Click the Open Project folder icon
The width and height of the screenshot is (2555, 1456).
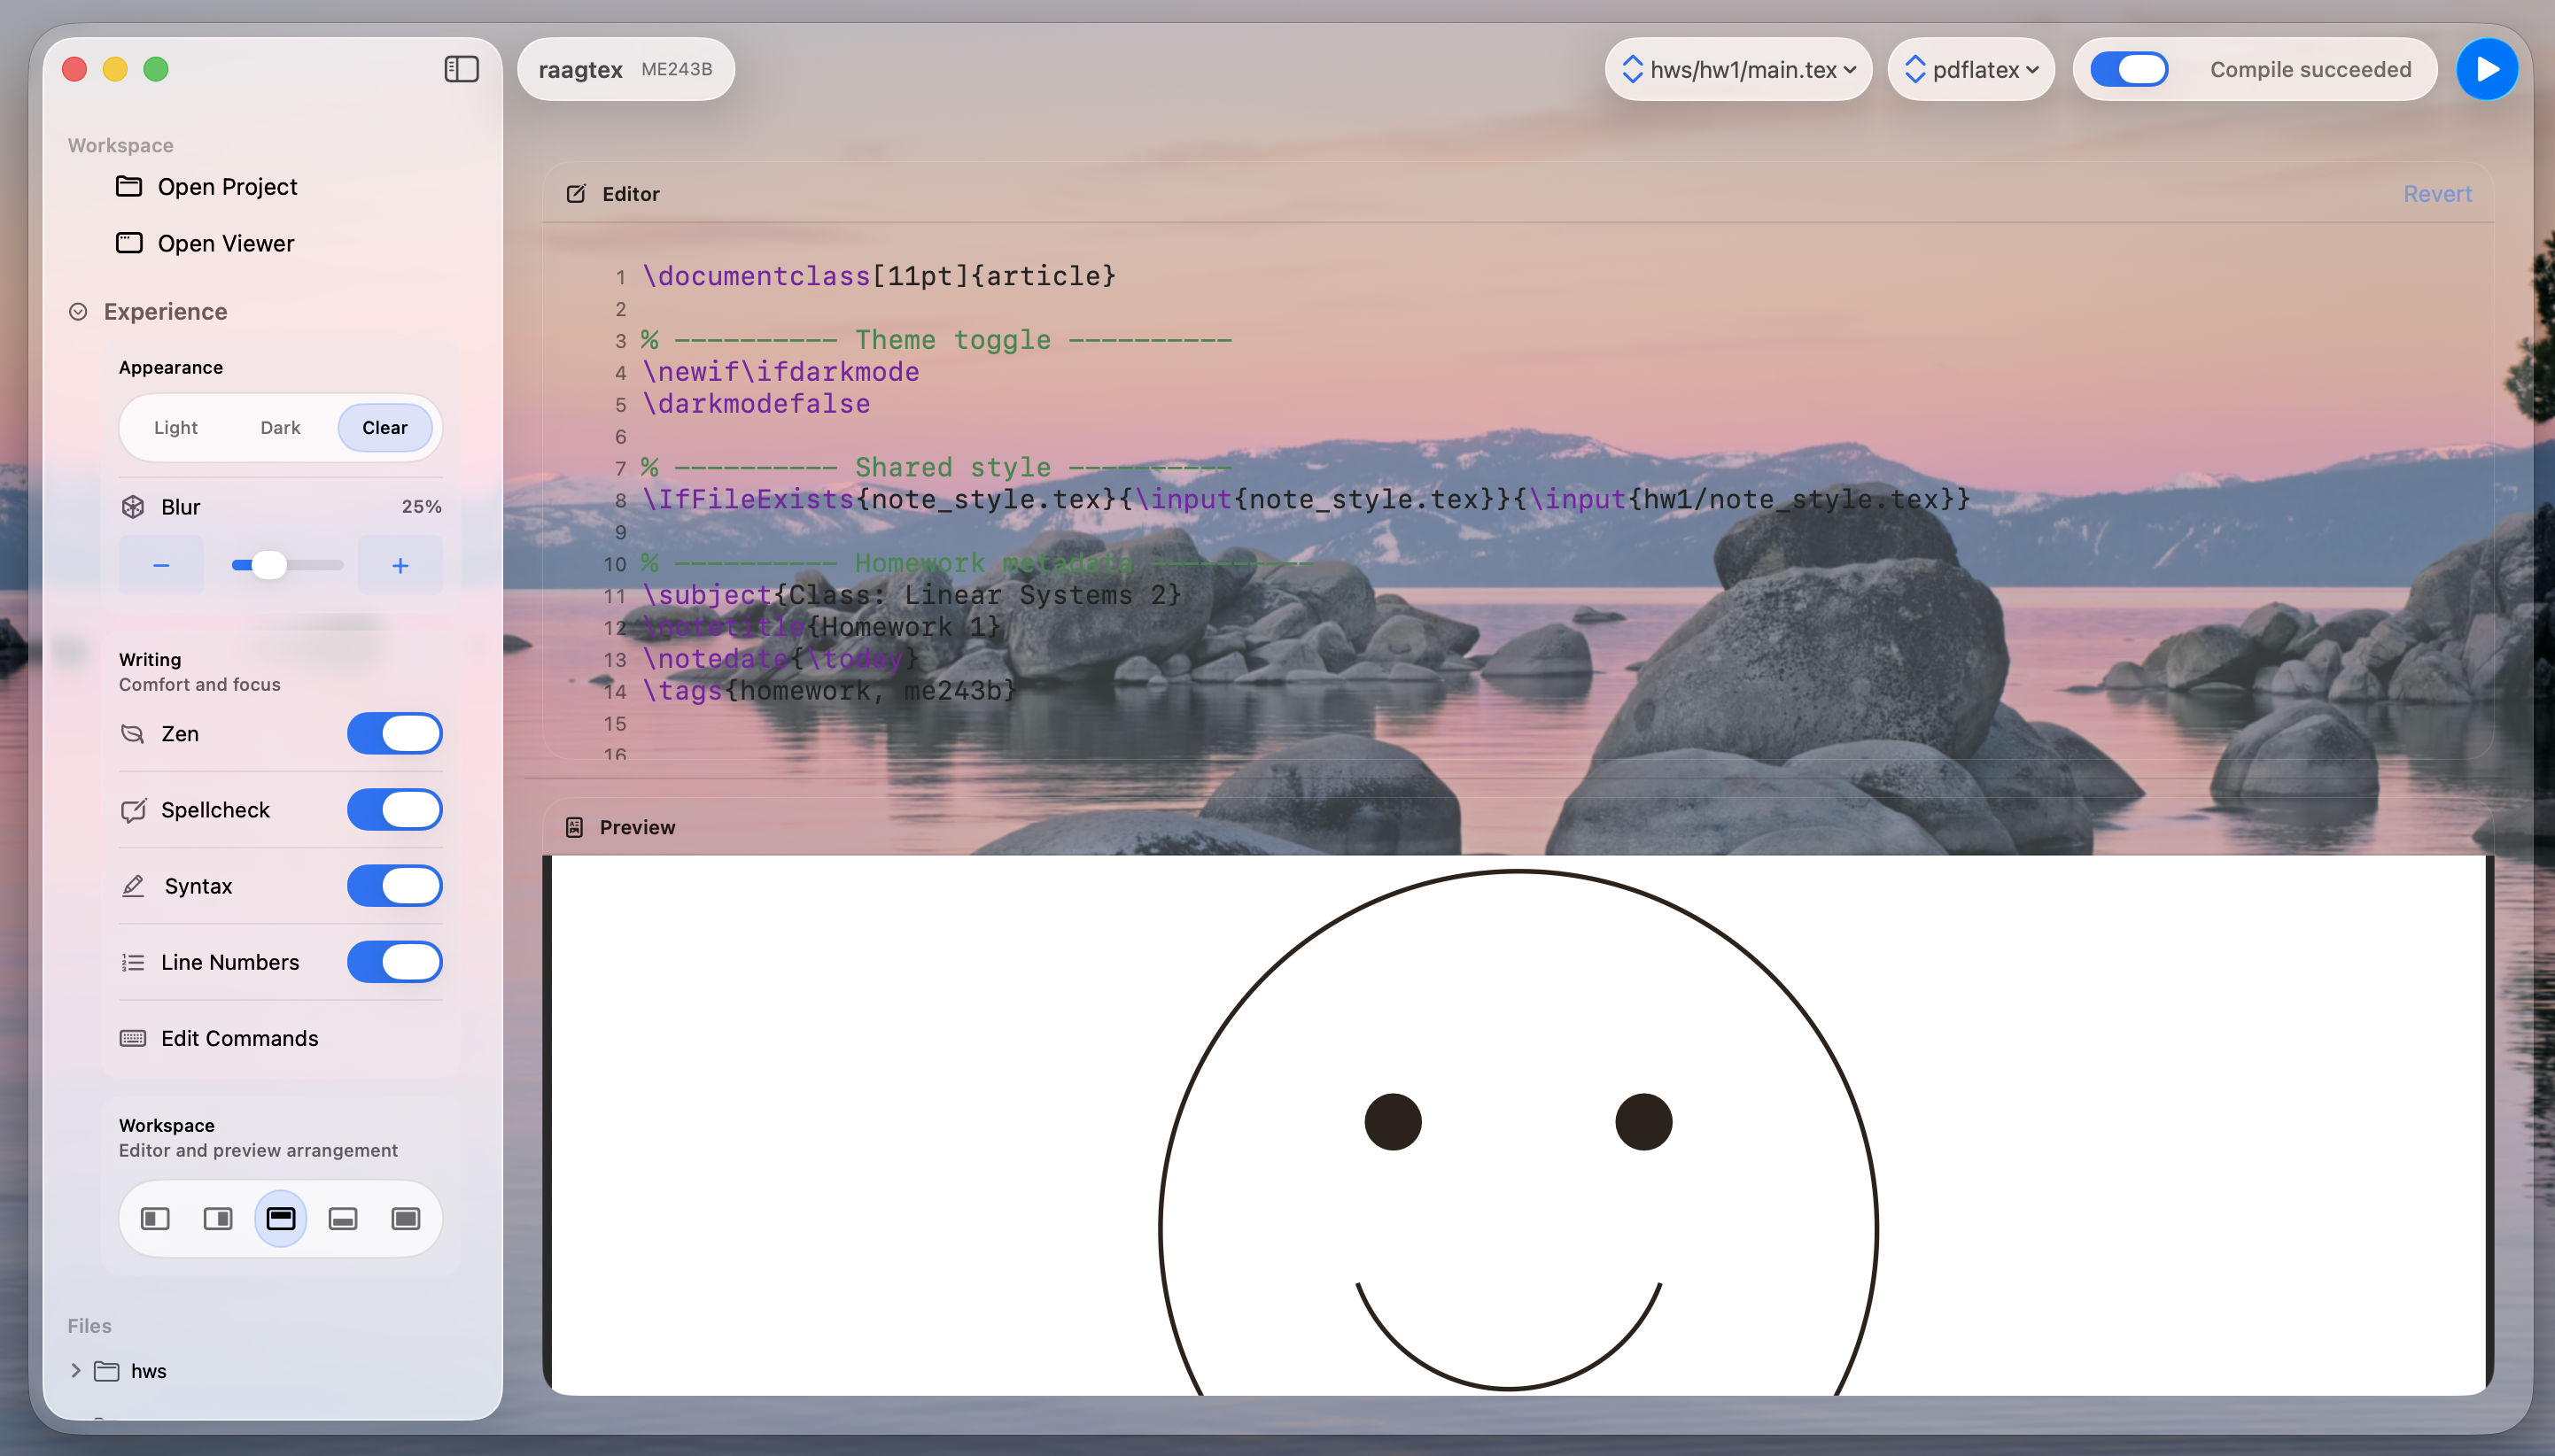pyautogui.click(x=129, y=186)
